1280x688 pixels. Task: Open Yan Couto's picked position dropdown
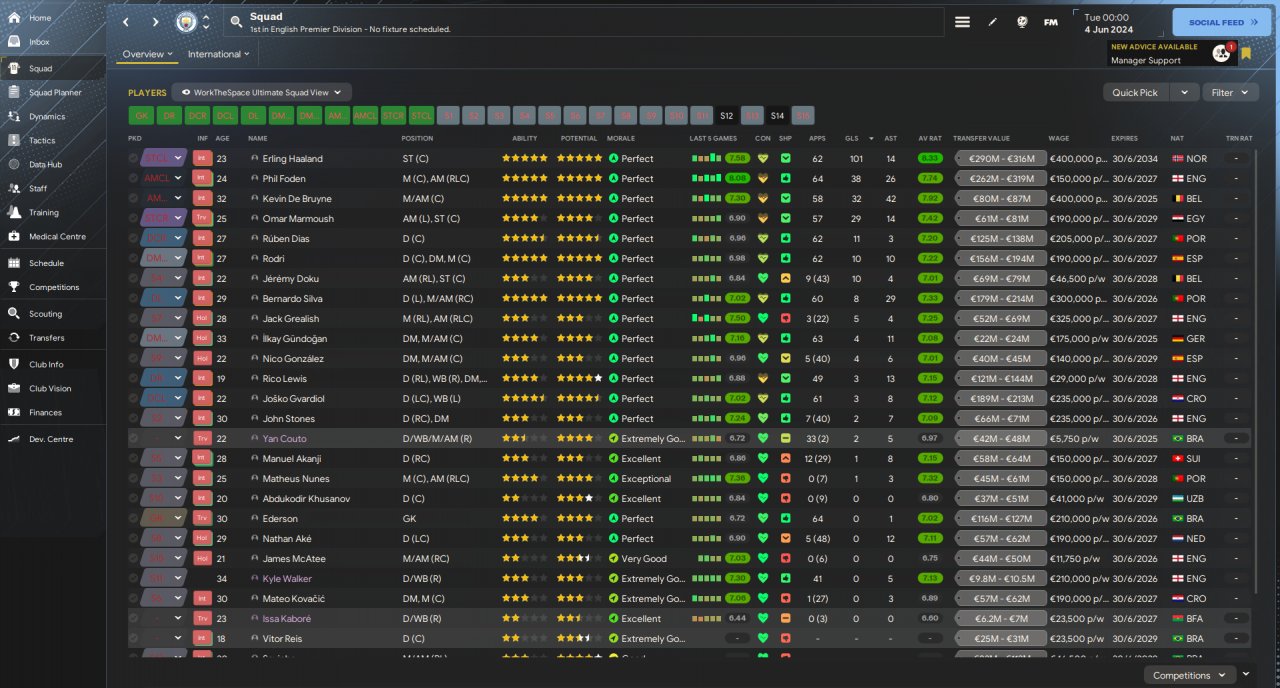point(164,438)
